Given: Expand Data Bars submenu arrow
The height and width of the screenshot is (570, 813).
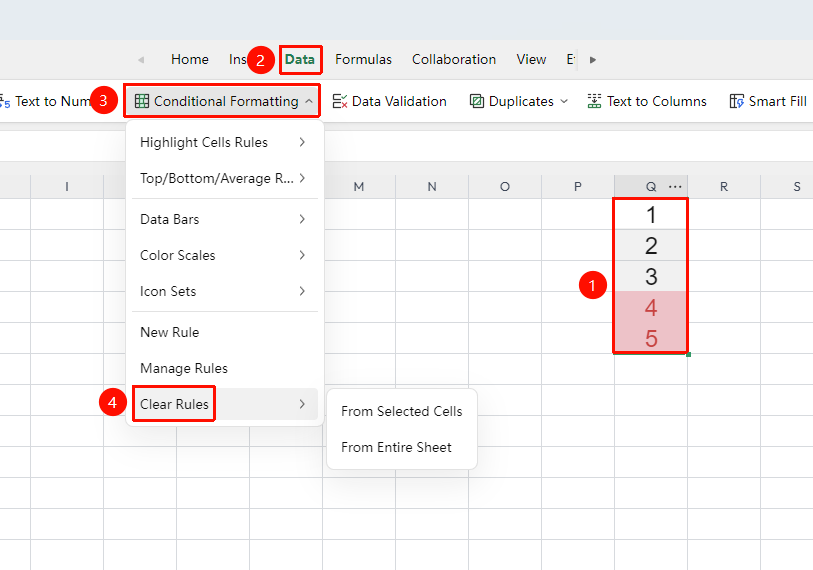Looking at the screenshot, I should click(x=302, y=219).
